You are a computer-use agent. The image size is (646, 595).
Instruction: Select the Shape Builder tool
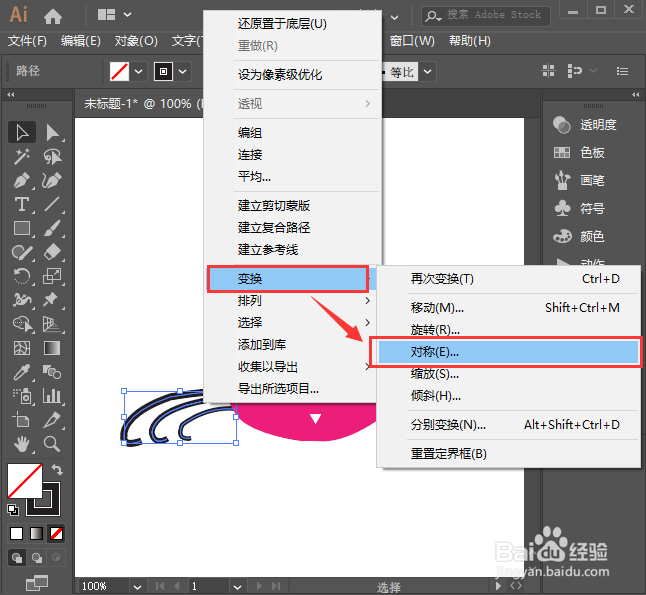tap(22, 324)
